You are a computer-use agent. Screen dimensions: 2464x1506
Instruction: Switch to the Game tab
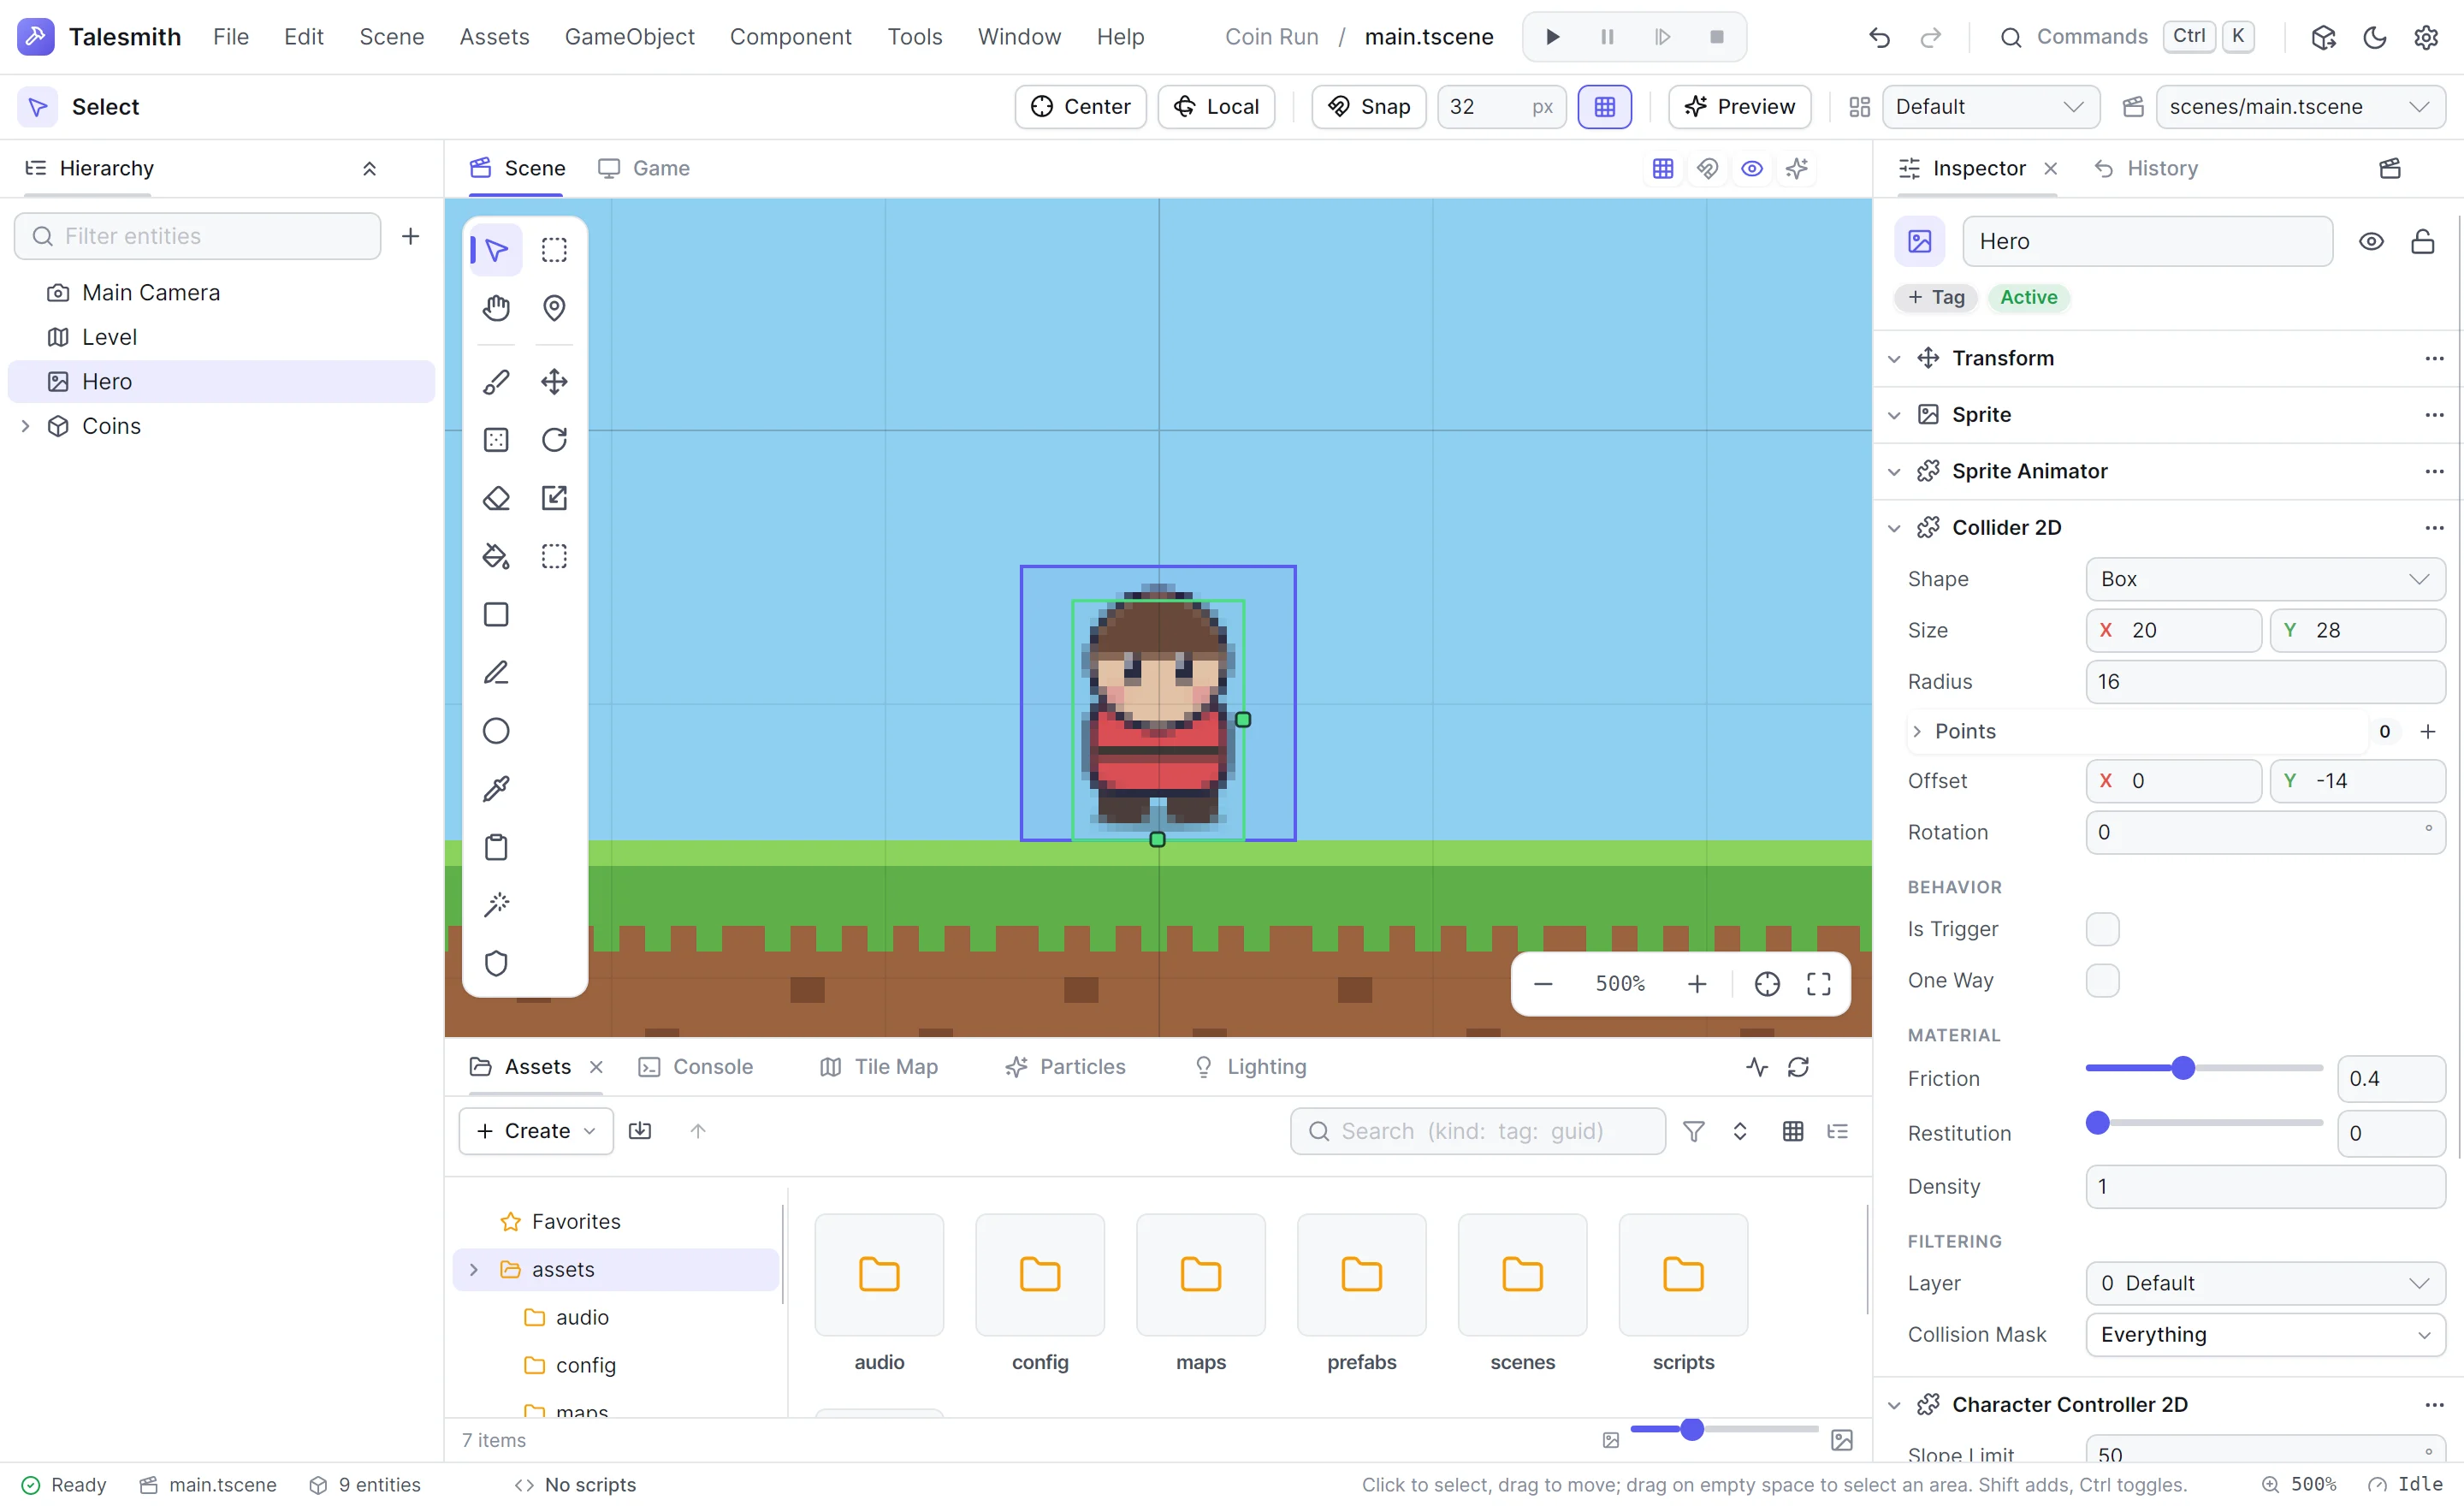point(644,168)
